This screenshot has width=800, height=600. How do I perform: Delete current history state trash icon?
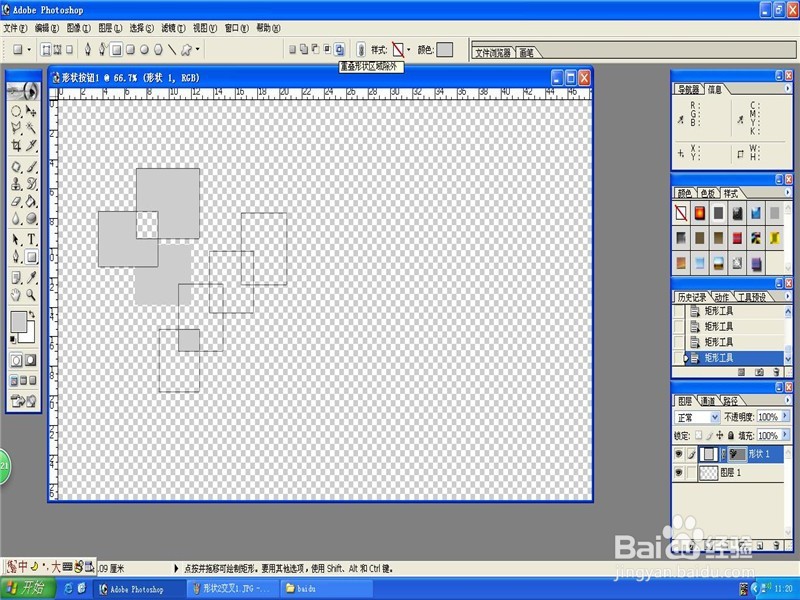pyautogui.click(x=776, y=372)
